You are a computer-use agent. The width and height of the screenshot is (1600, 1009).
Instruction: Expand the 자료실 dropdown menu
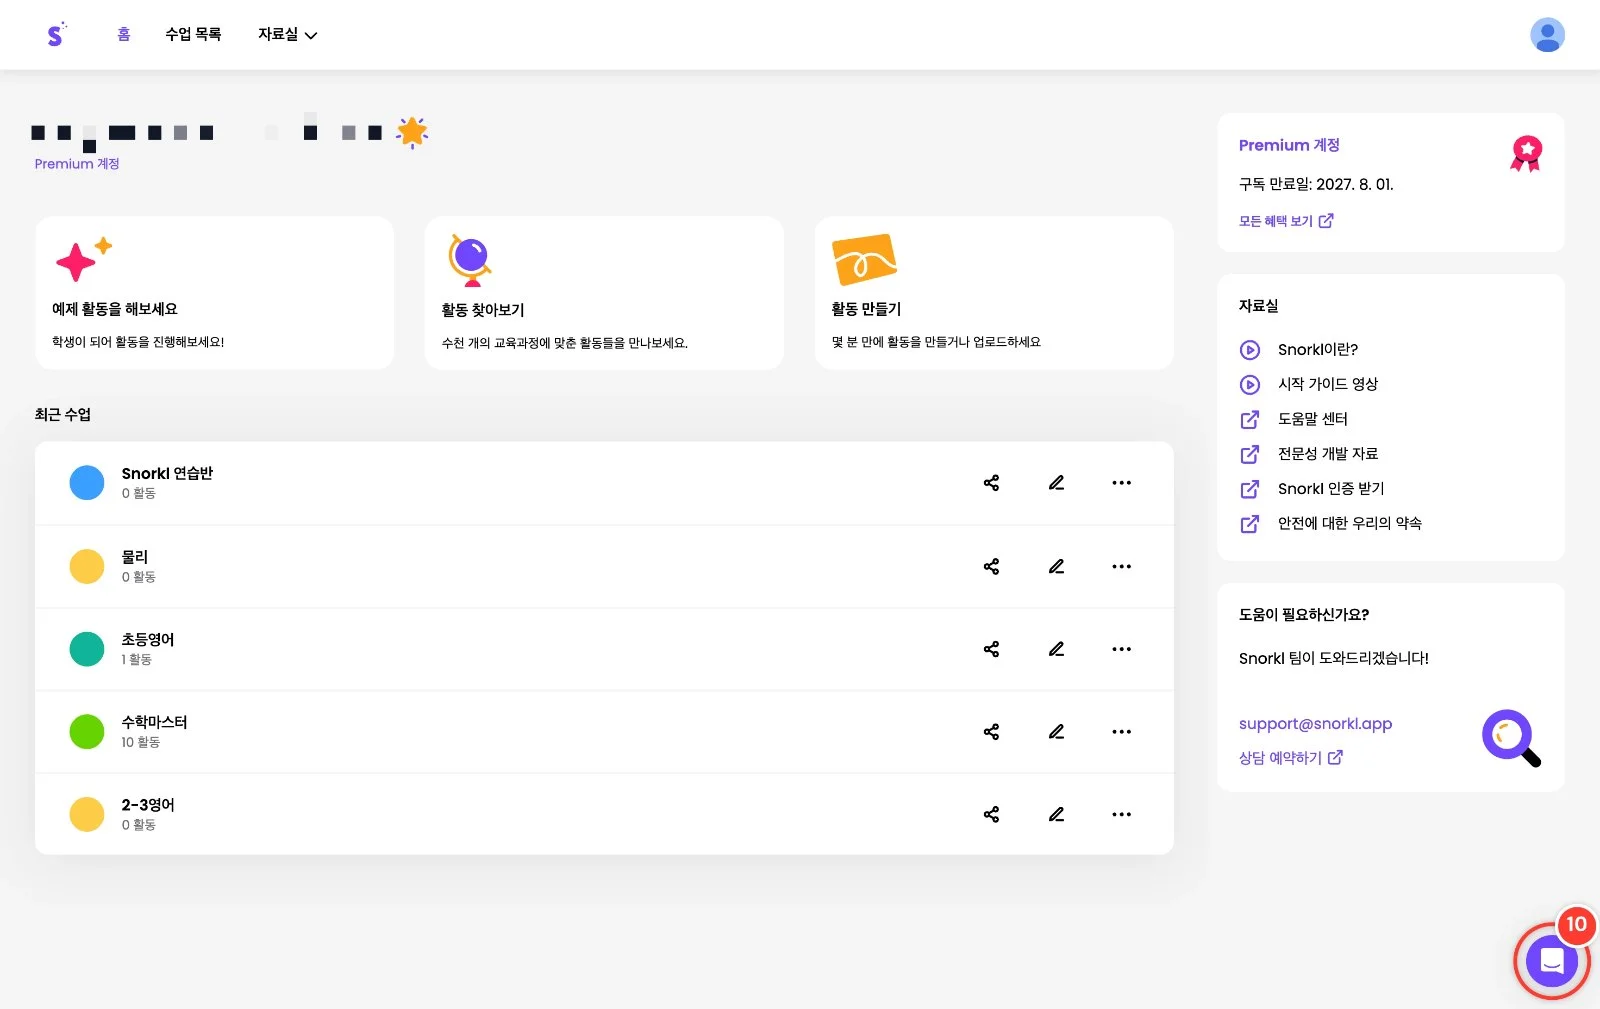click(x=287, y=34)
